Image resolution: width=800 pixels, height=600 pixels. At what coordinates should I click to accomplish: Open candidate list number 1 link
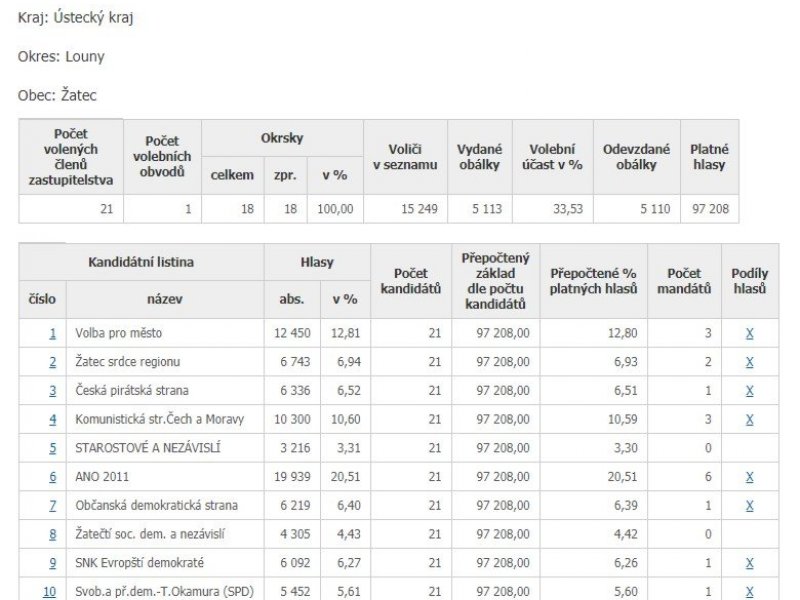coord(53,334)
